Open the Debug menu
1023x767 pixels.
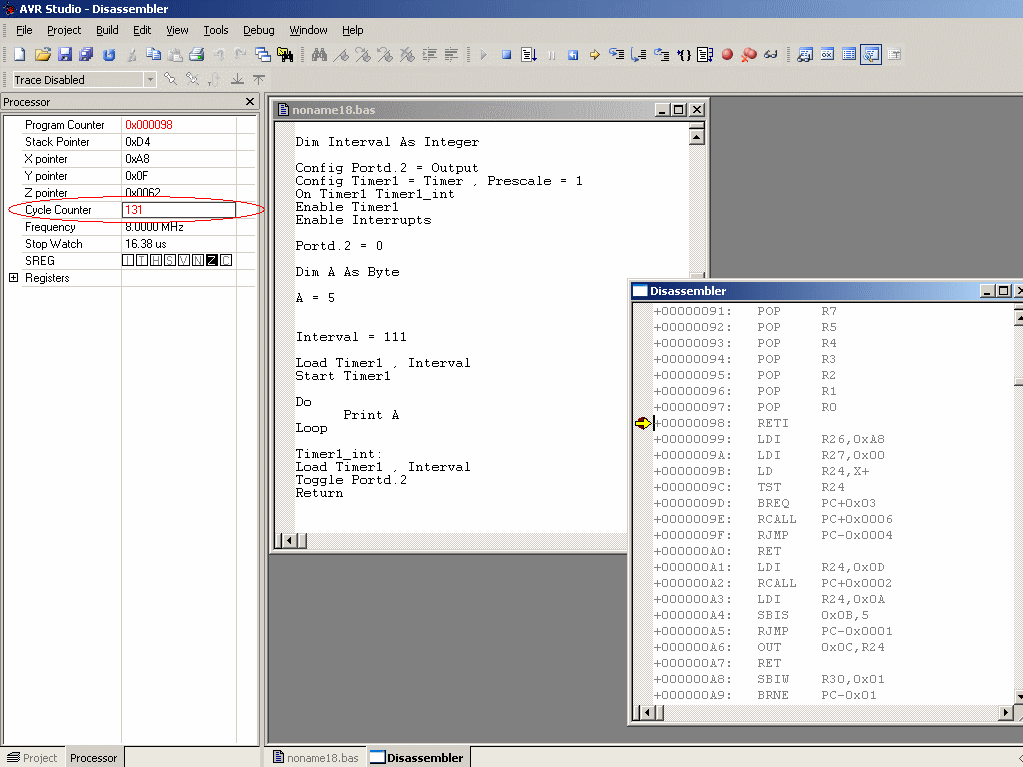click(x=258, y=30)
